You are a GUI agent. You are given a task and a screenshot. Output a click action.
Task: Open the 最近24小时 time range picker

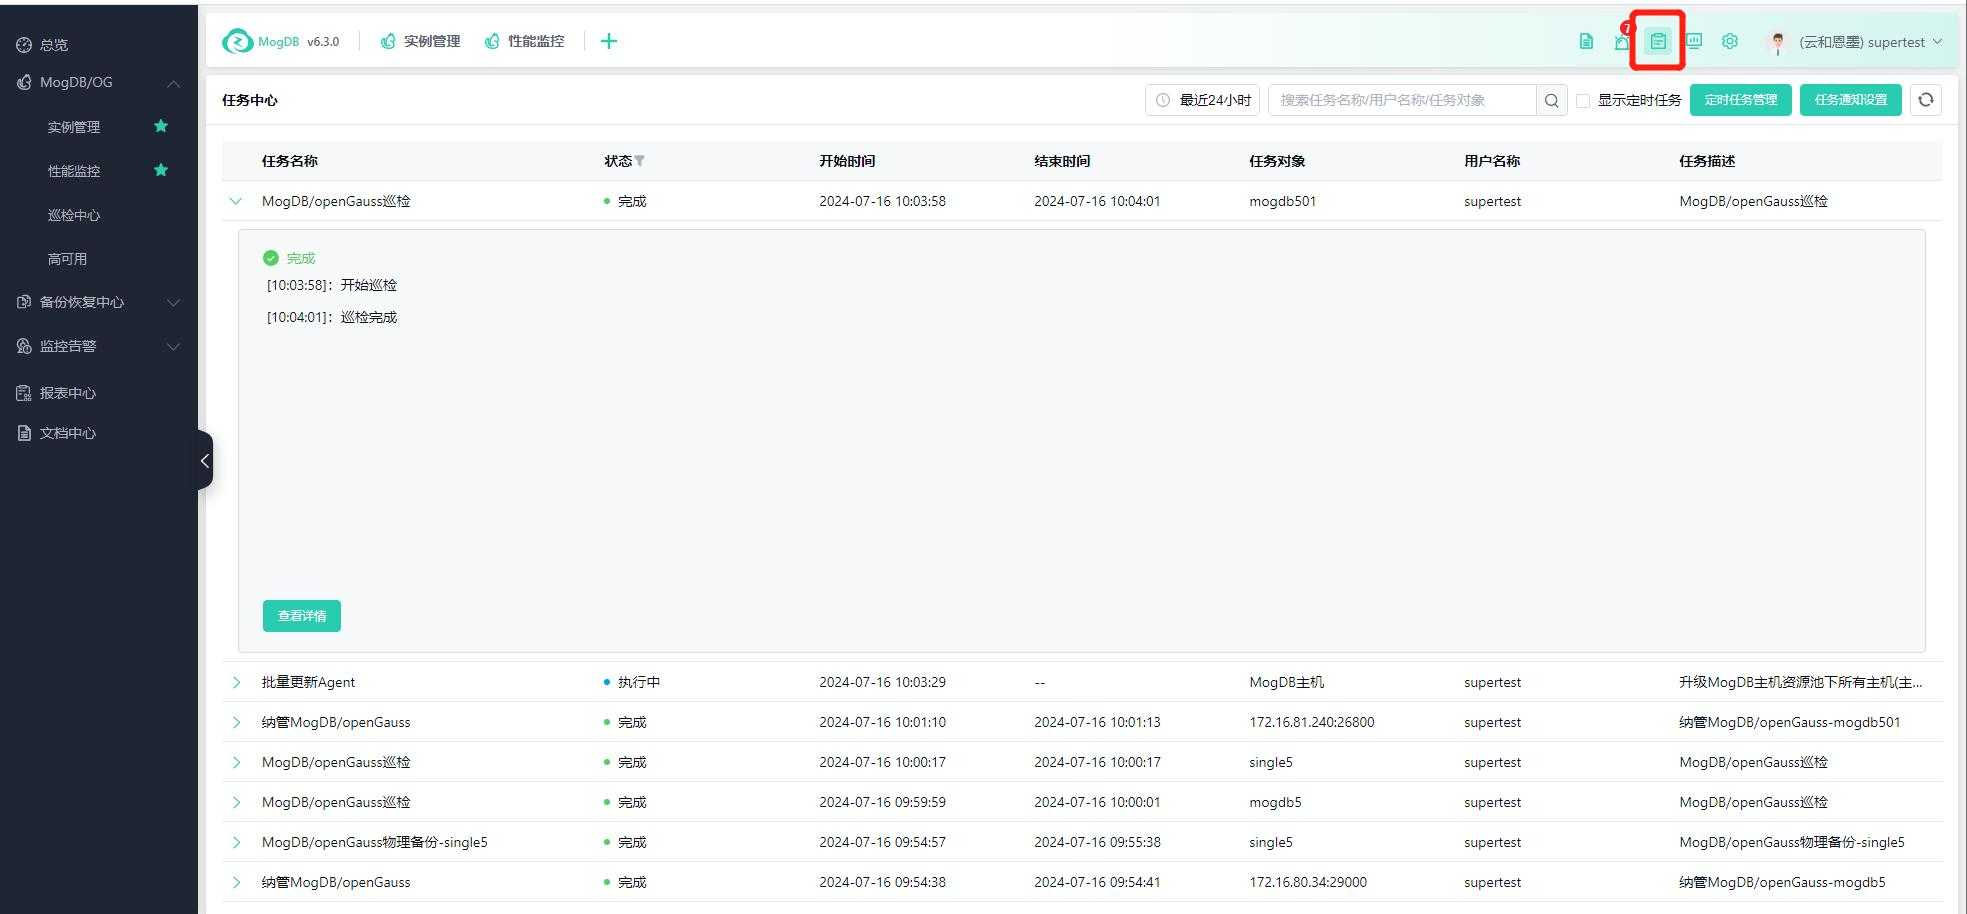pyautogui.click(x=1202, y=100)
